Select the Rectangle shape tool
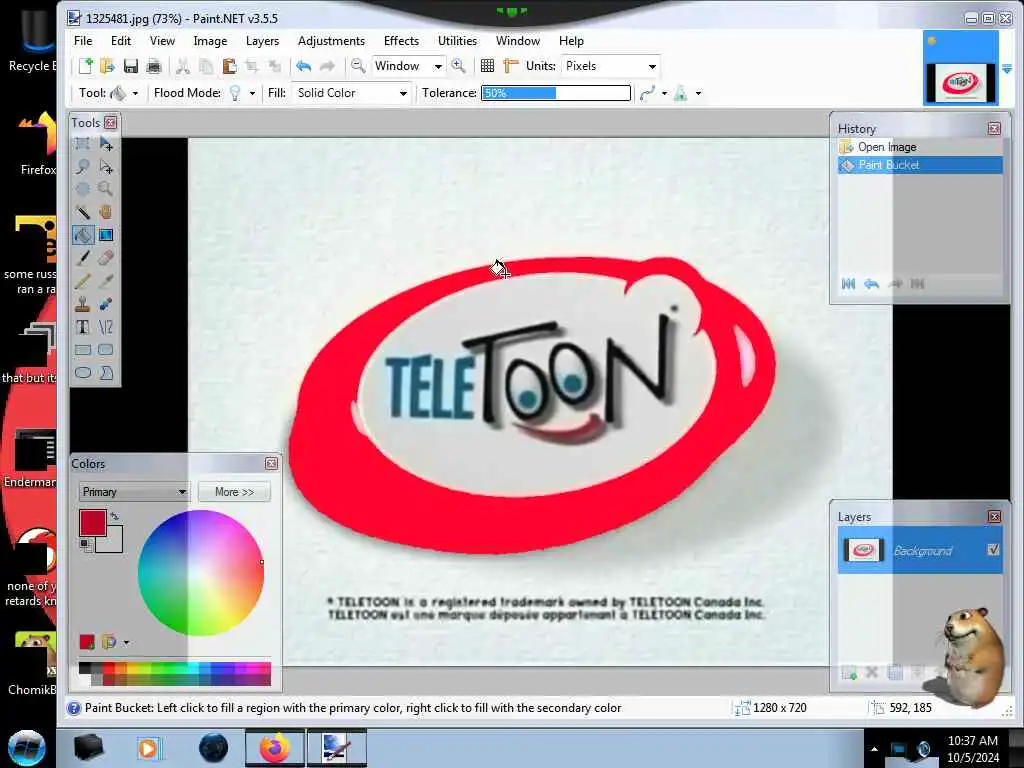 83,350
